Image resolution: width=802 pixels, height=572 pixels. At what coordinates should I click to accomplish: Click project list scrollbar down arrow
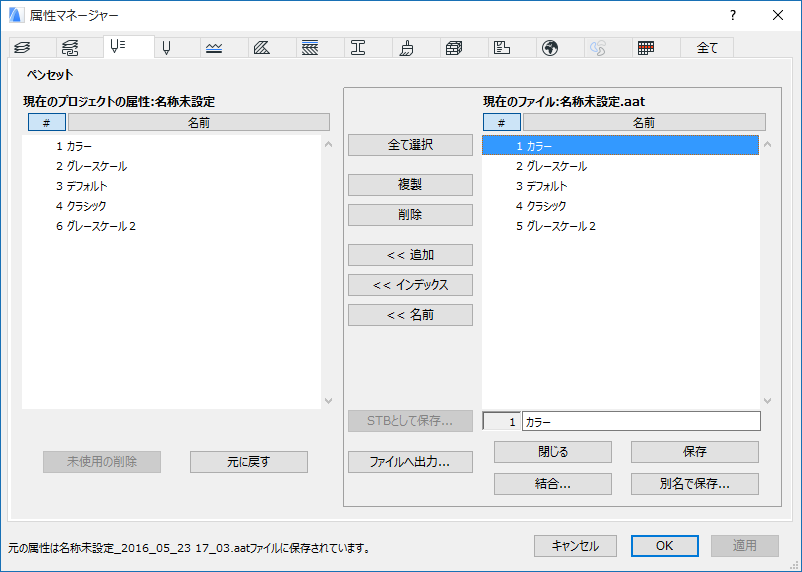(328, 401)
